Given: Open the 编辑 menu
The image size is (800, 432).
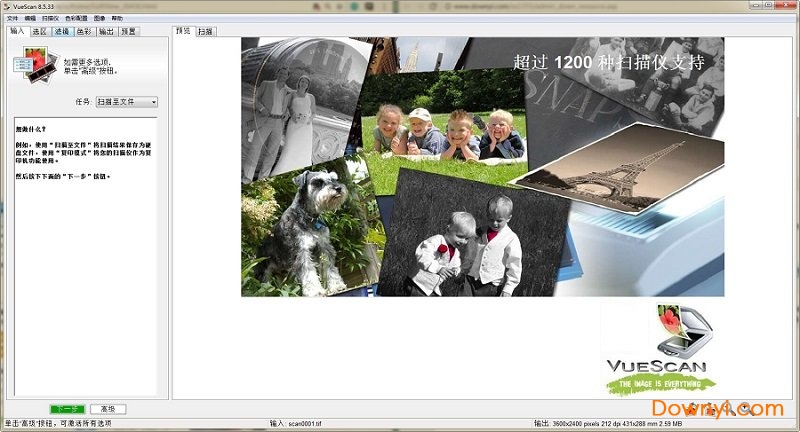Looking at the screenshot, I should click(30, 18).
